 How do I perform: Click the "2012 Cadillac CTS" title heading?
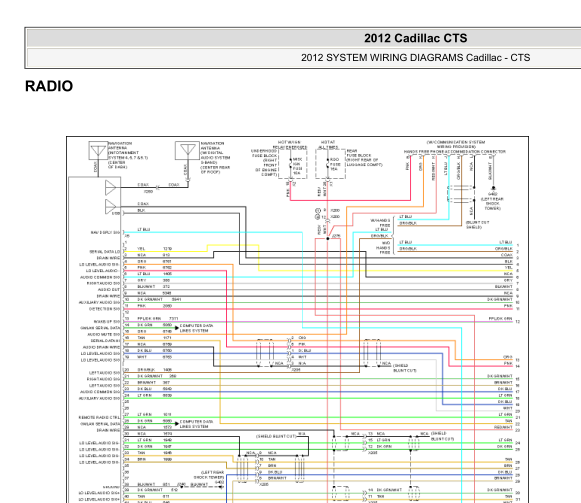415,38
